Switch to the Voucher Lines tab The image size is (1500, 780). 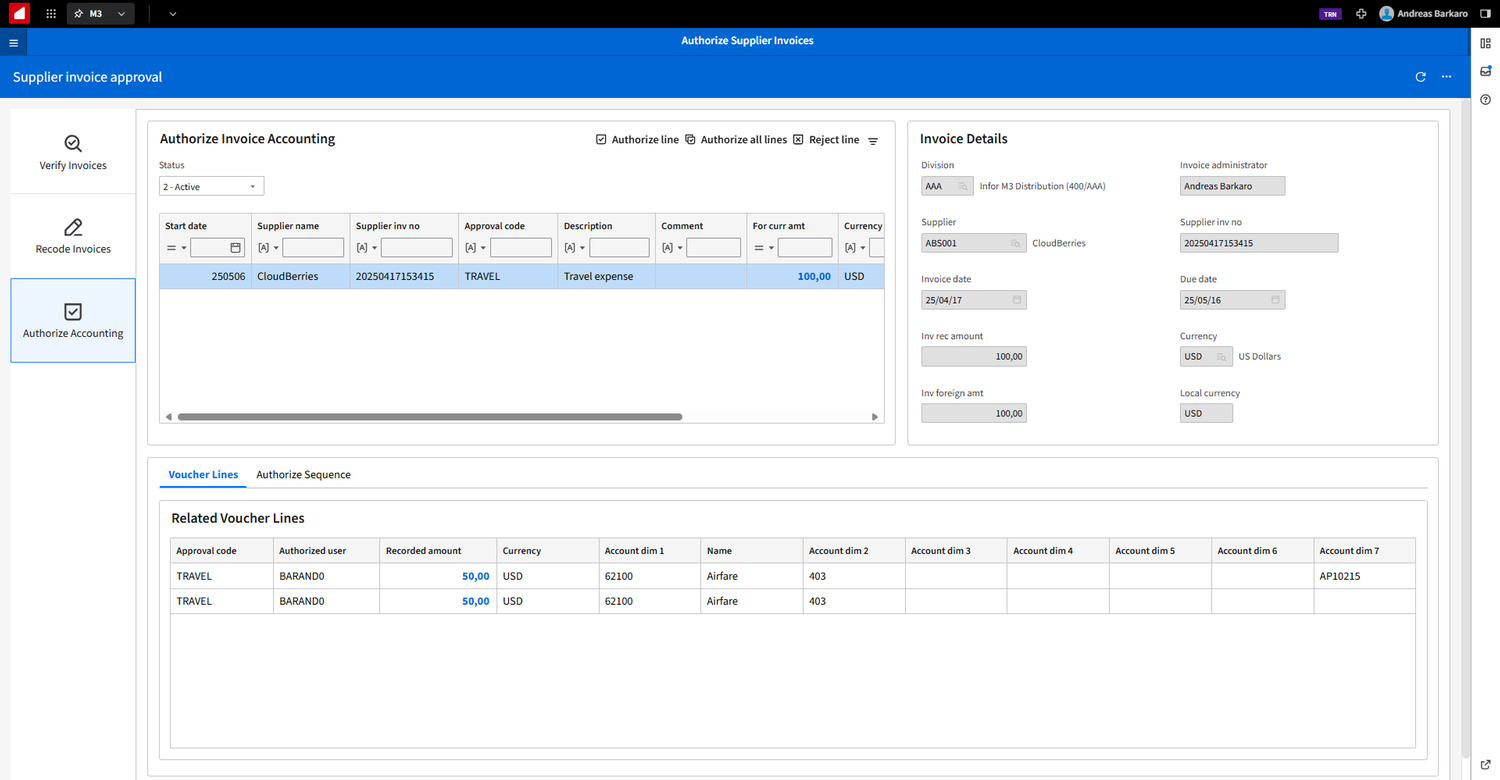[x=203, y=474]
